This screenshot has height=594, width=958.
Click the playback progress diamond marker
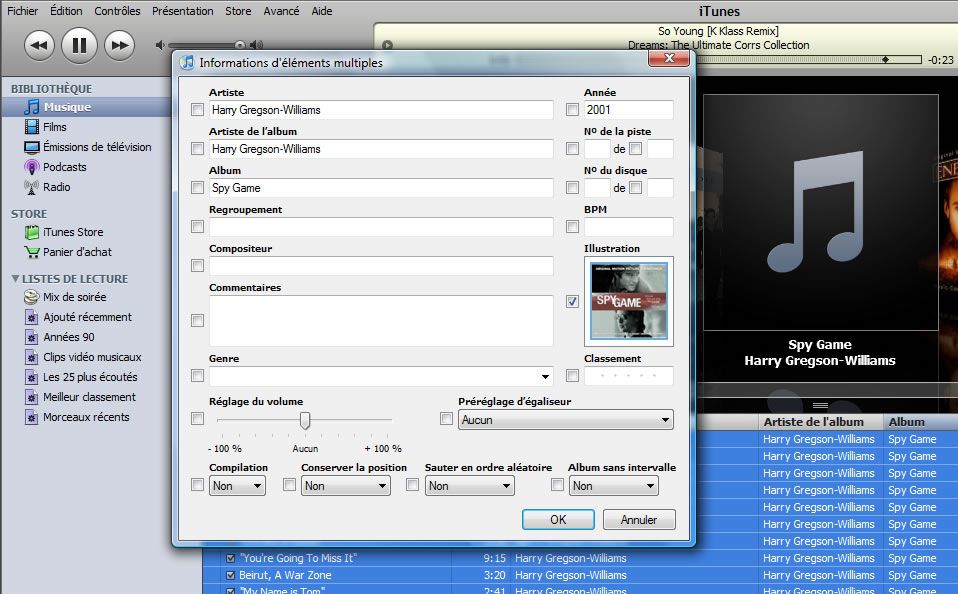(885, 60)
